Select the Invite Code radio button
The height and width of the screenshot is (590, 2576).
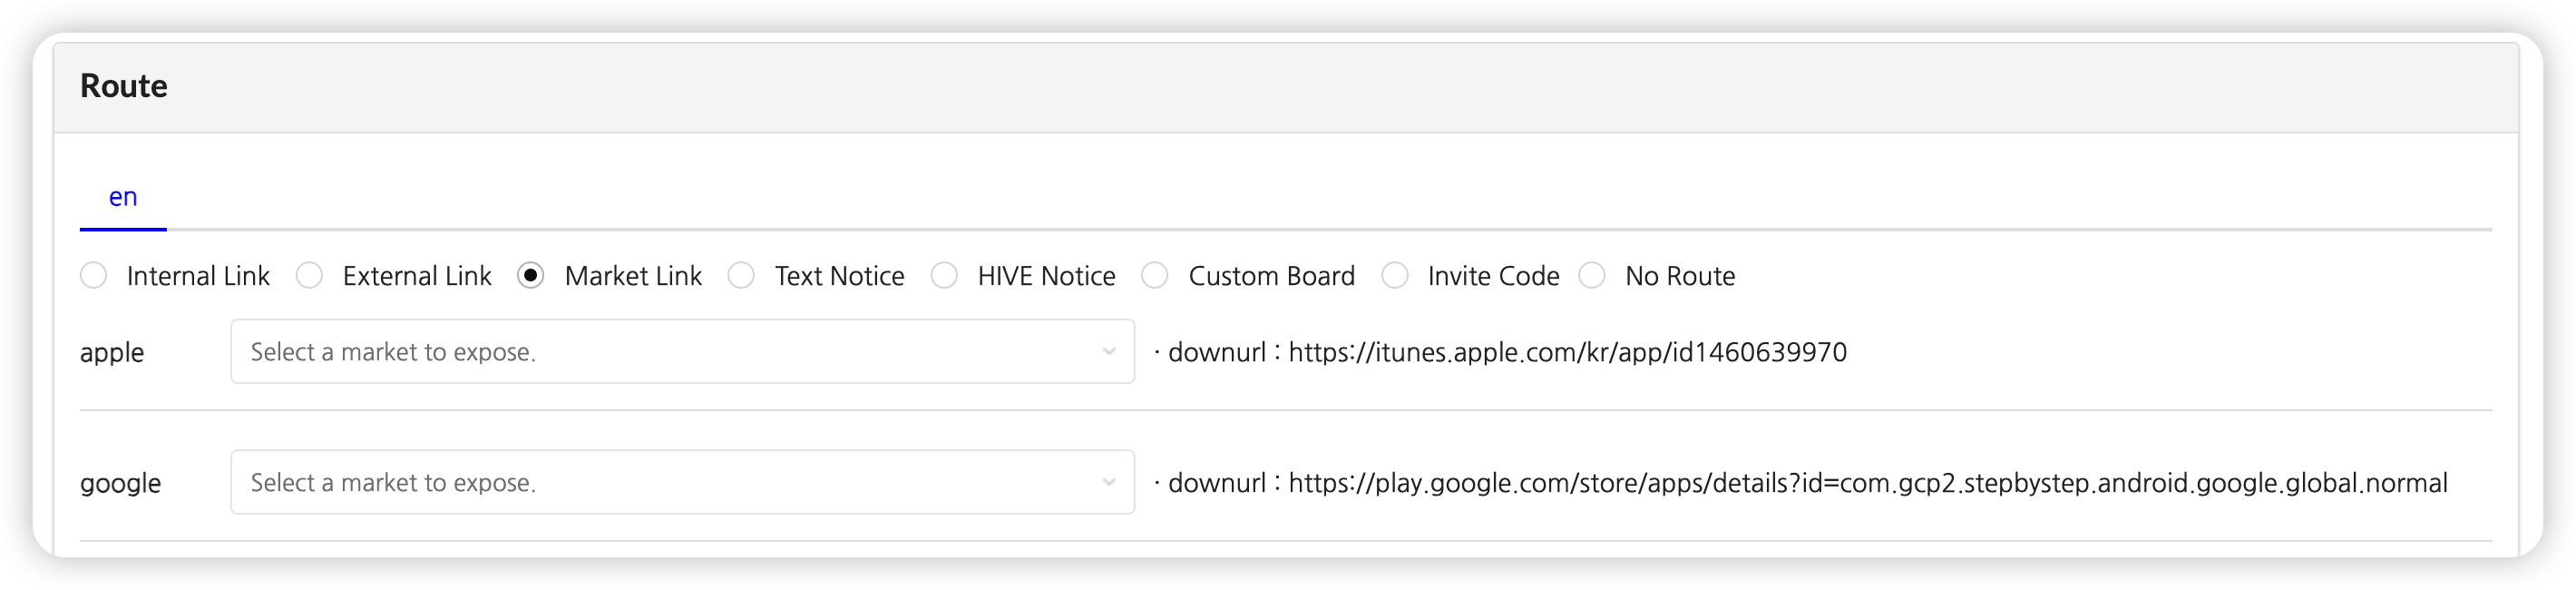[1395, 276]
